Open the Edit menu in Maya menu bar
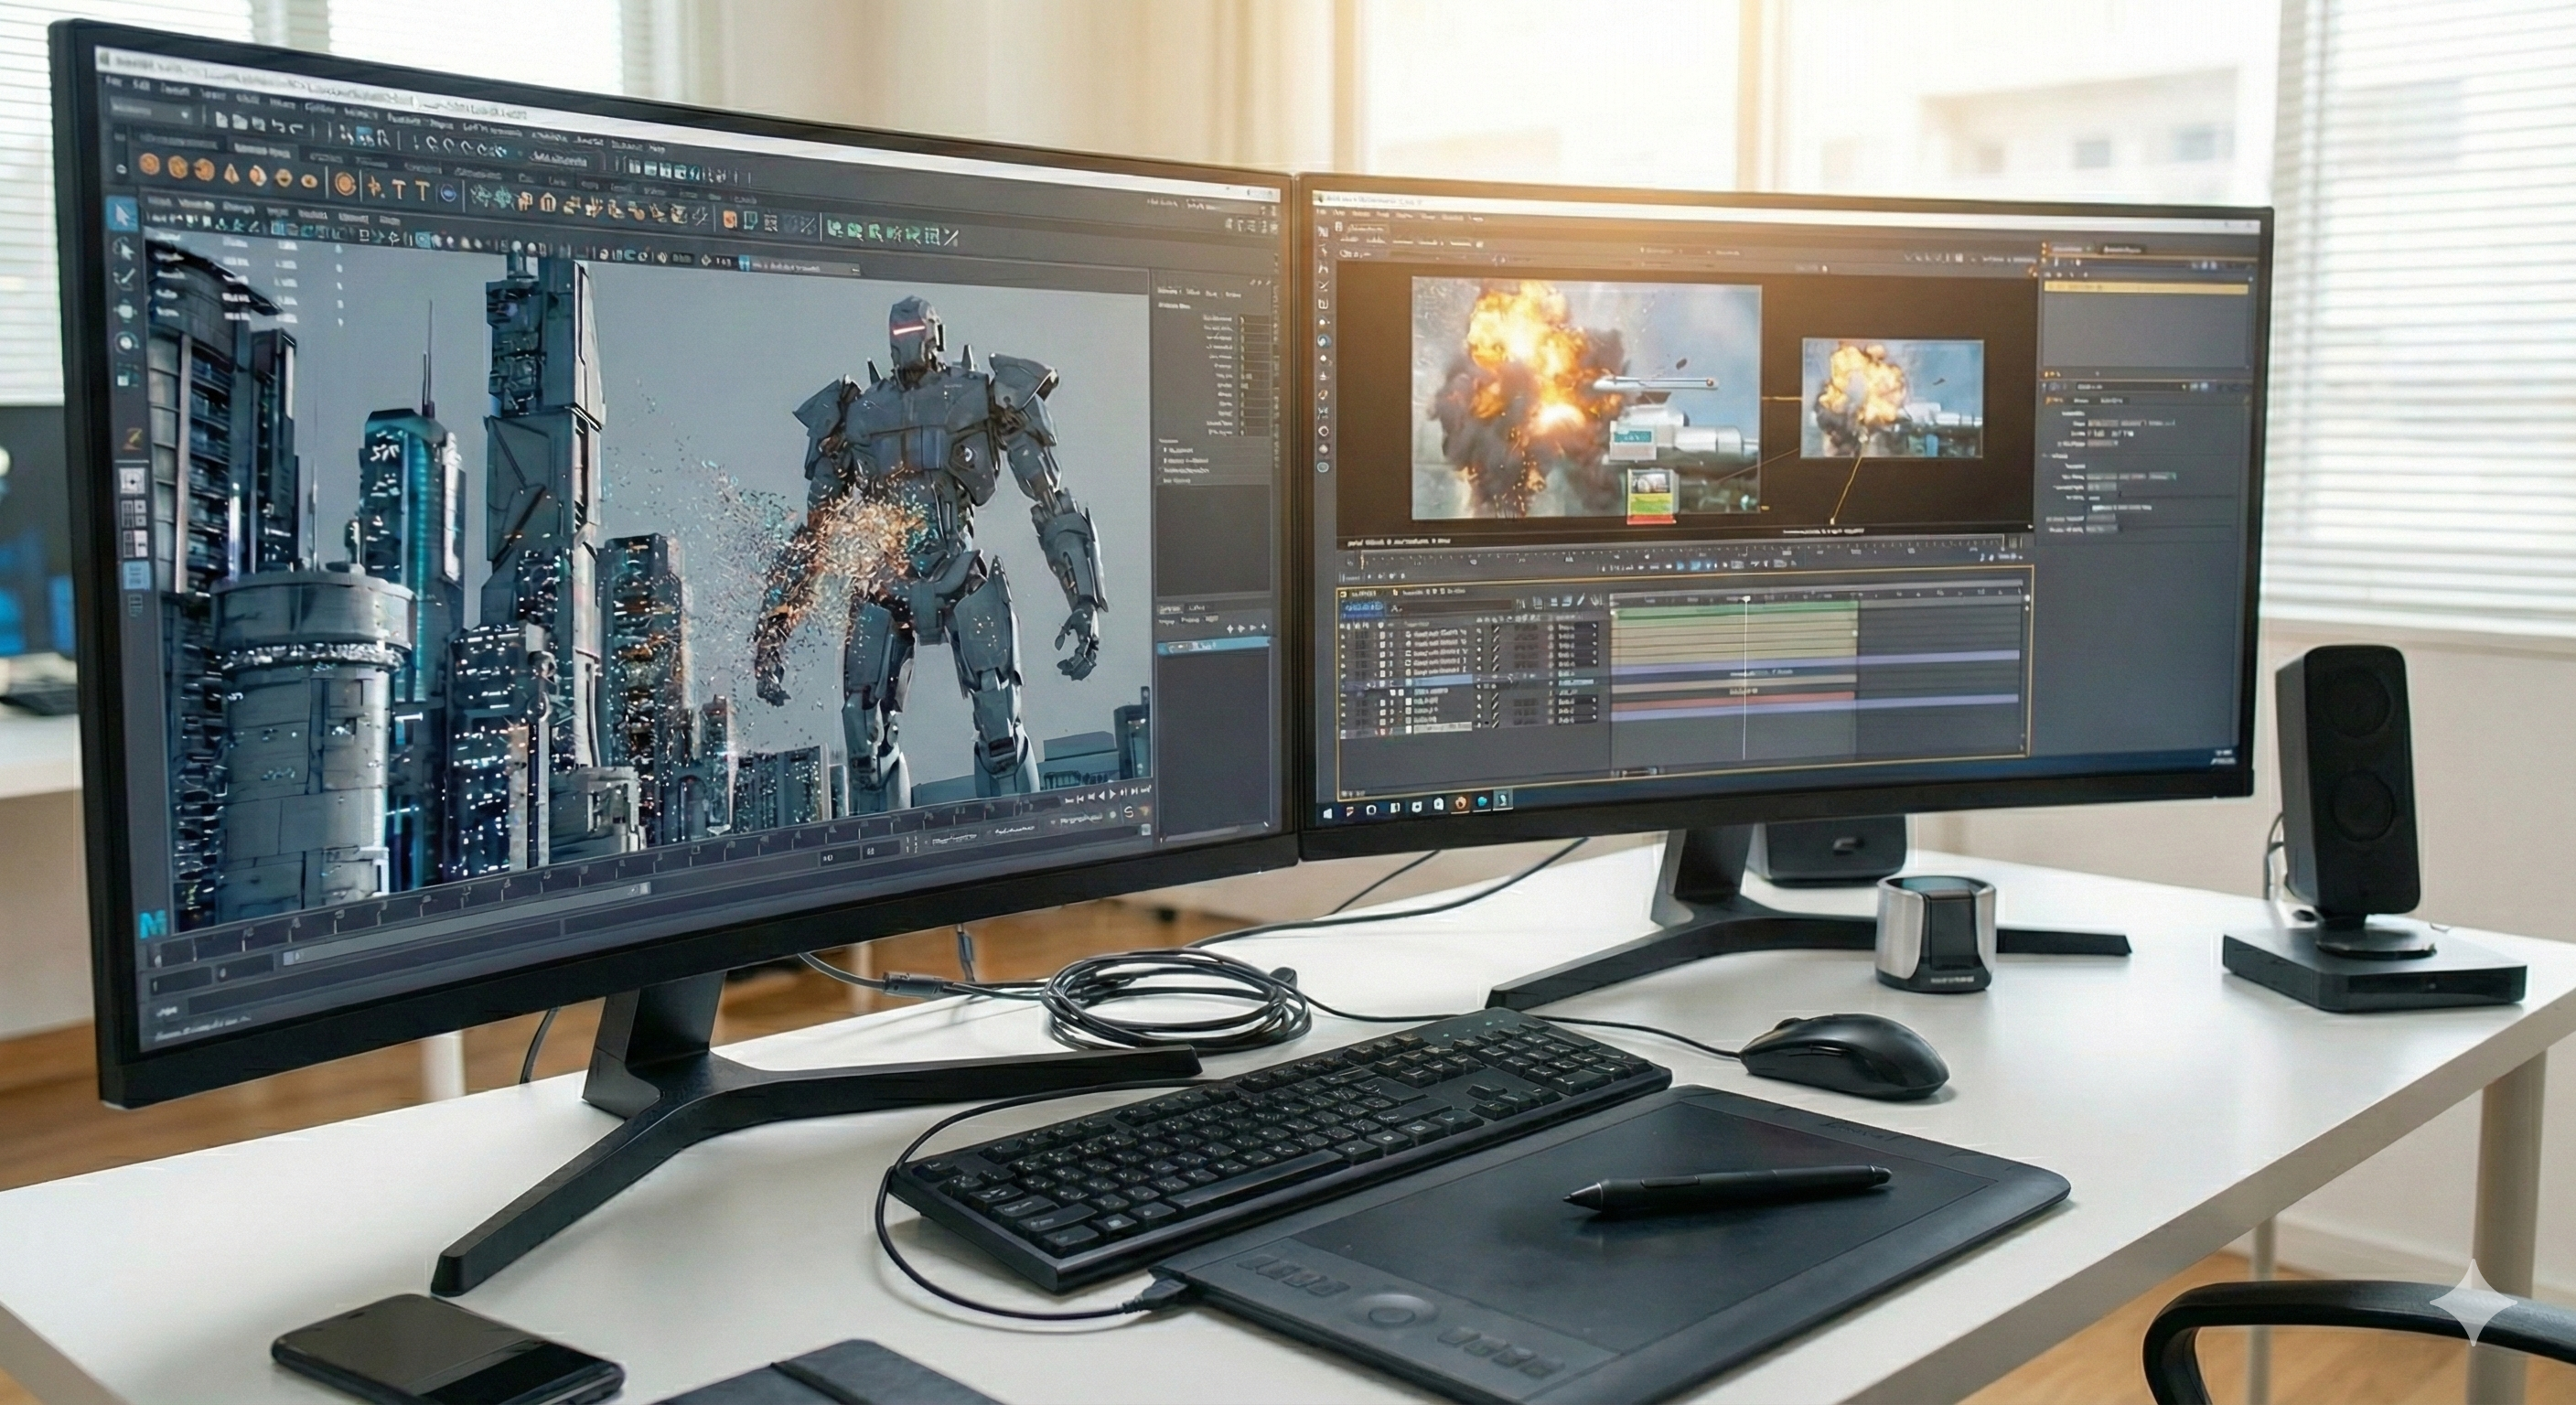 [x=141, y=86]
